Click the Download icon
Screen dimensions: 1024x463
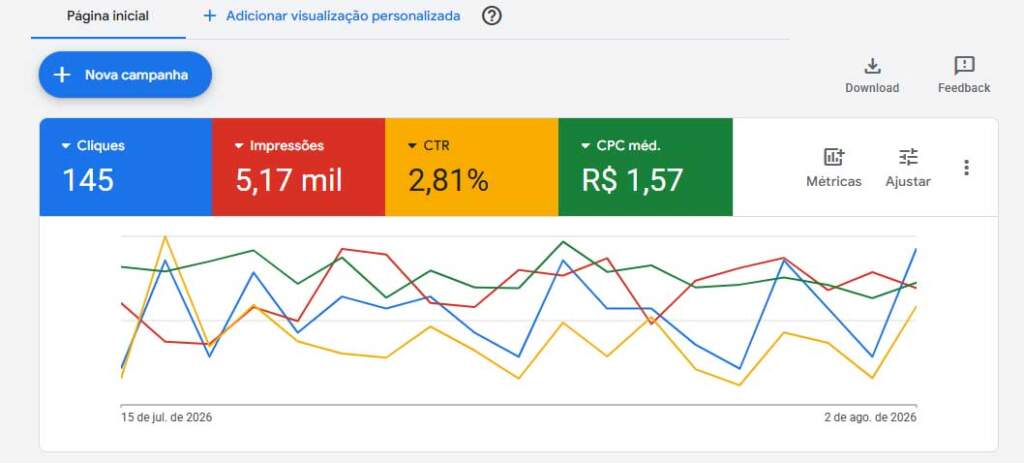(872, 66)
